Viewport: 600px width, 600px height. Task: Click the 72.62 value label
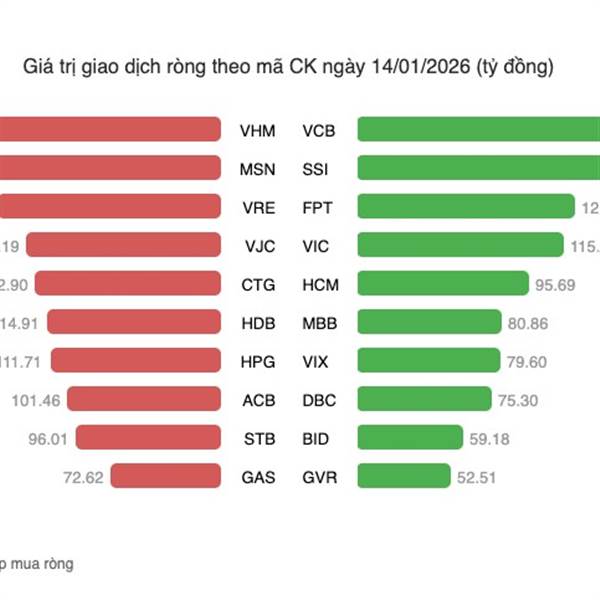83,476
